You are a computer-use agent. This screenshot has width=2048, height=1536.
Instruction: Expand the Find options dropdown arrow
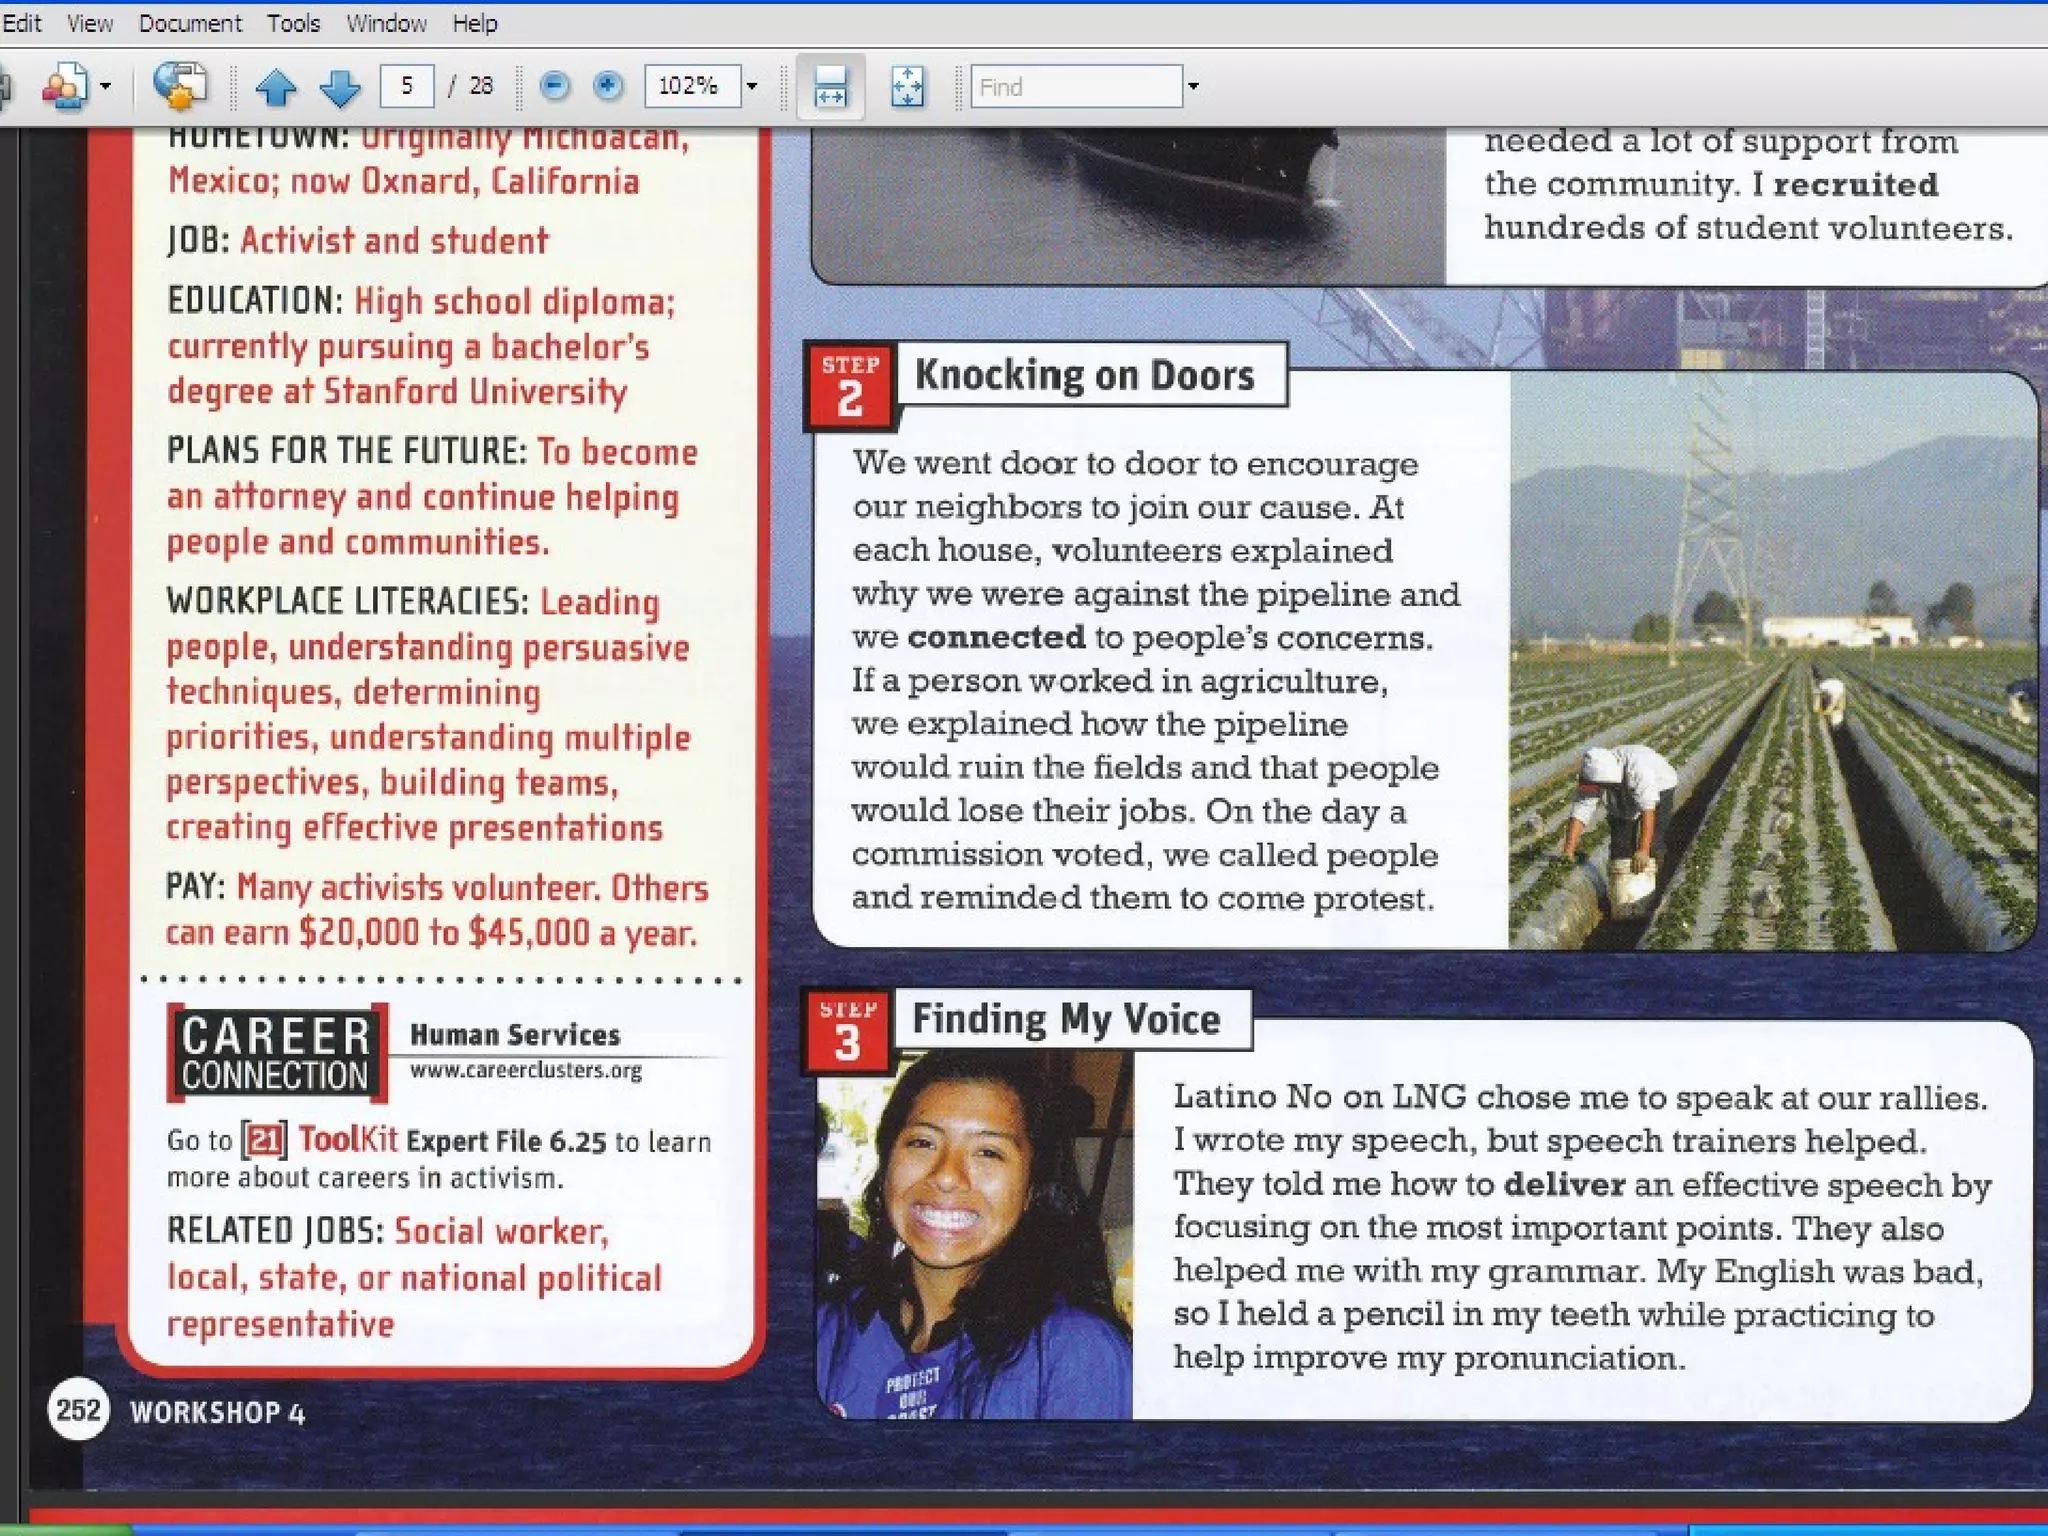pos(1193,87)
